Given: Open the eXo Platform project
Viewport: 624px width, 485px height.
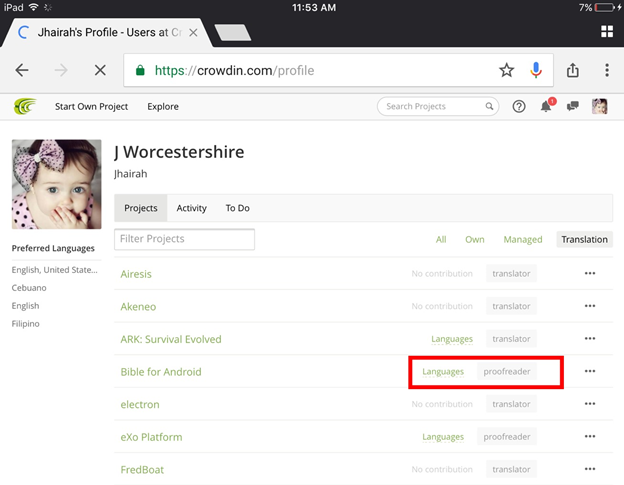Looking at the screenshot, I should click(x=151, y=437).
